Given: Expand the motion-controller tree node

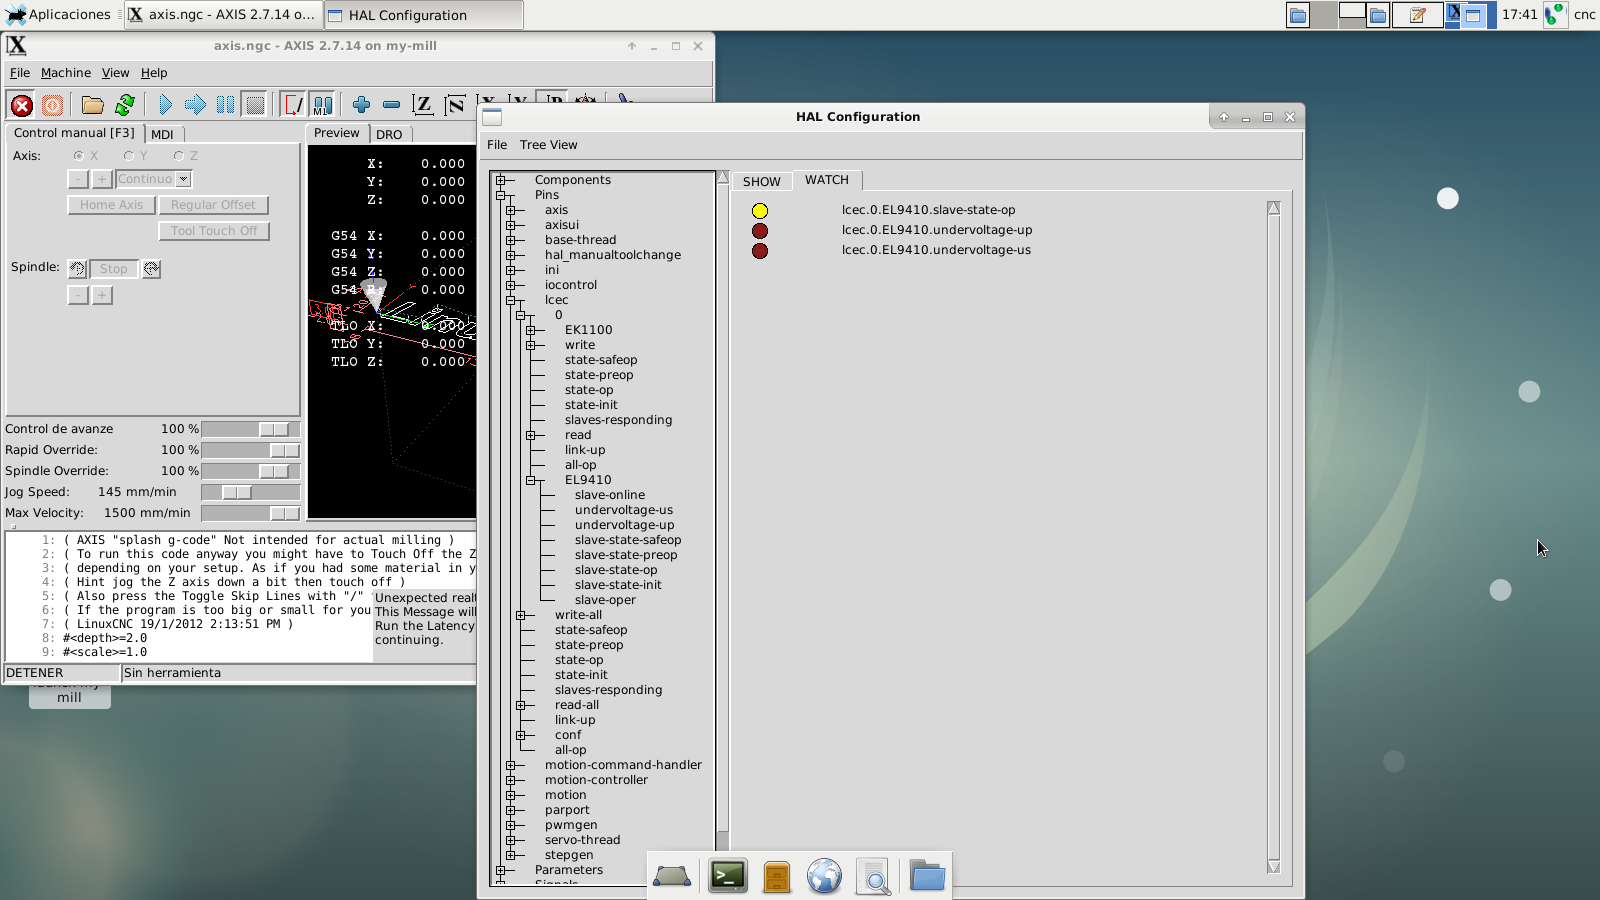Looking at the screenshot, I should click(x=511, y=780).
